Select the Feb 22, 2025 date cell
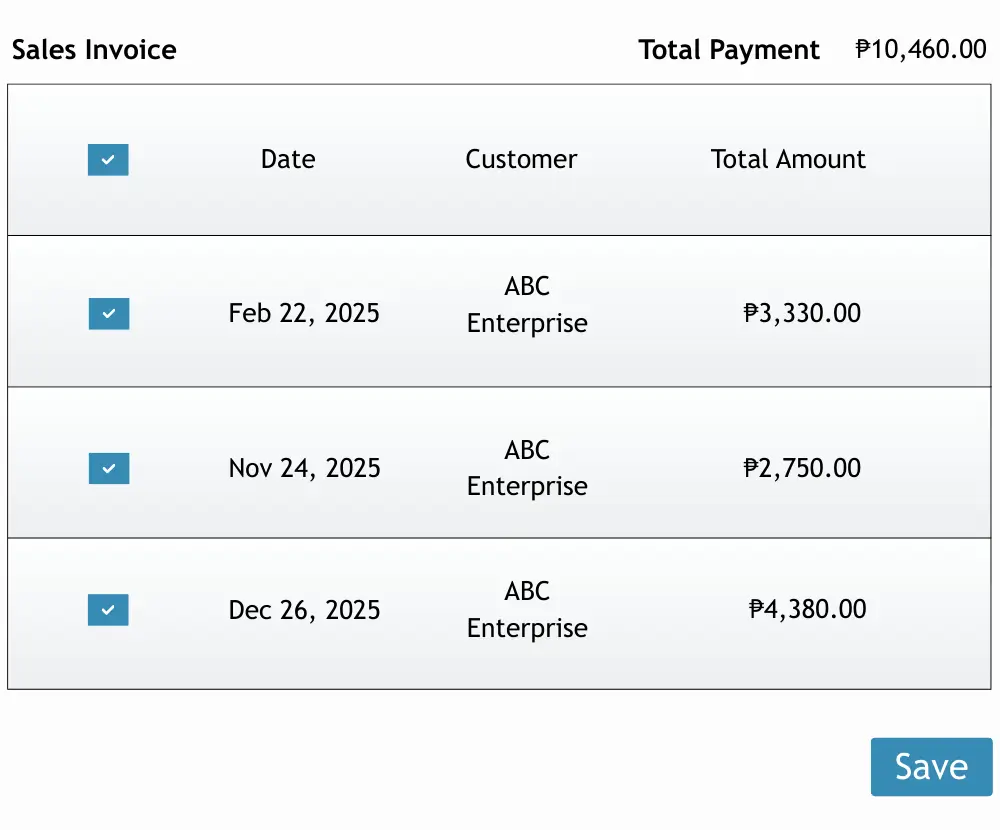Image resolution: width=1000 pixels, height=830 pixels. point(304,314)
